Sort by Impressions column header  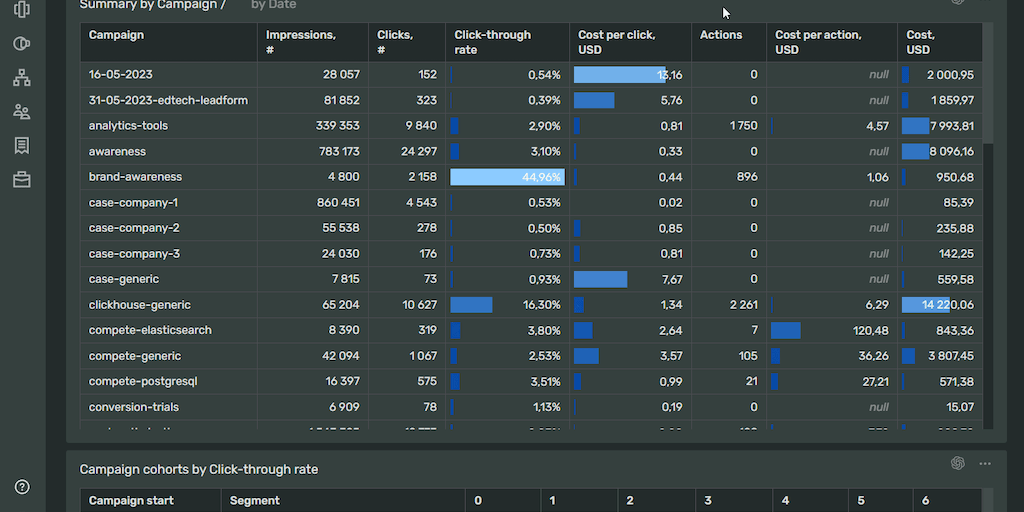[300, 42]
